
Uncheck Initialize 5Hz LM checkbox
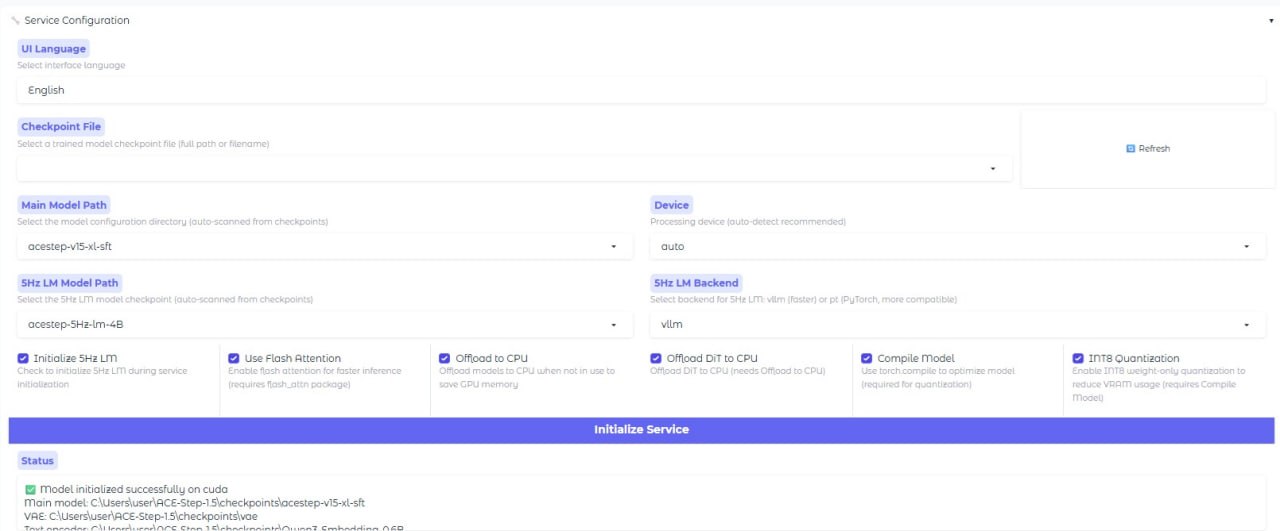[x=23, y=358]
